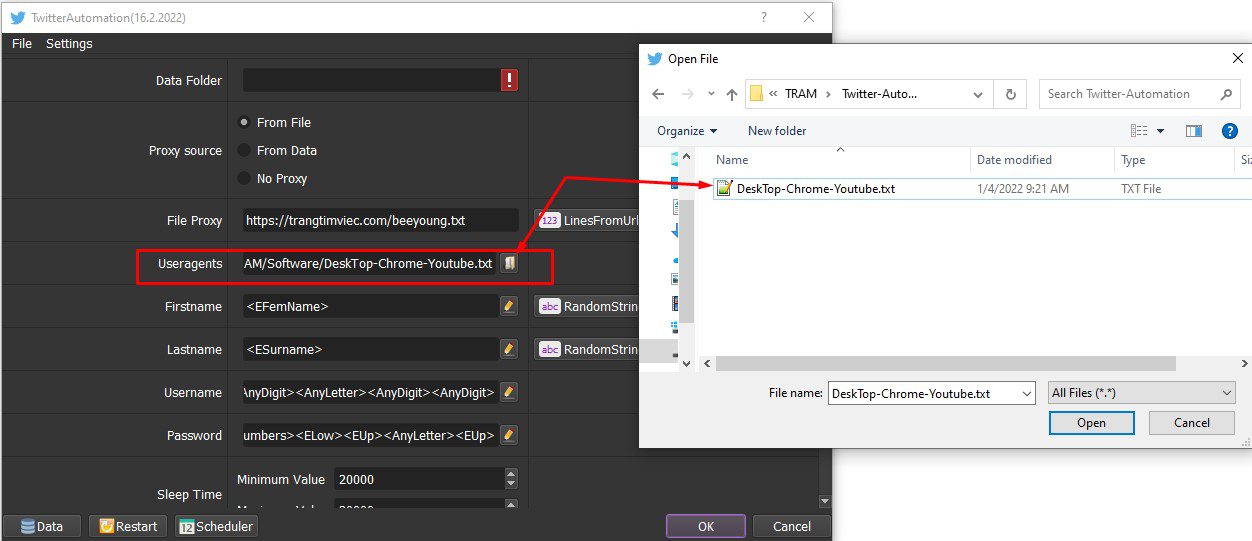The width and height of the screenshot is (1252, 541).
Task: Click the Refresh icon in Open File dialog
Action: (x=1011, y=94)
